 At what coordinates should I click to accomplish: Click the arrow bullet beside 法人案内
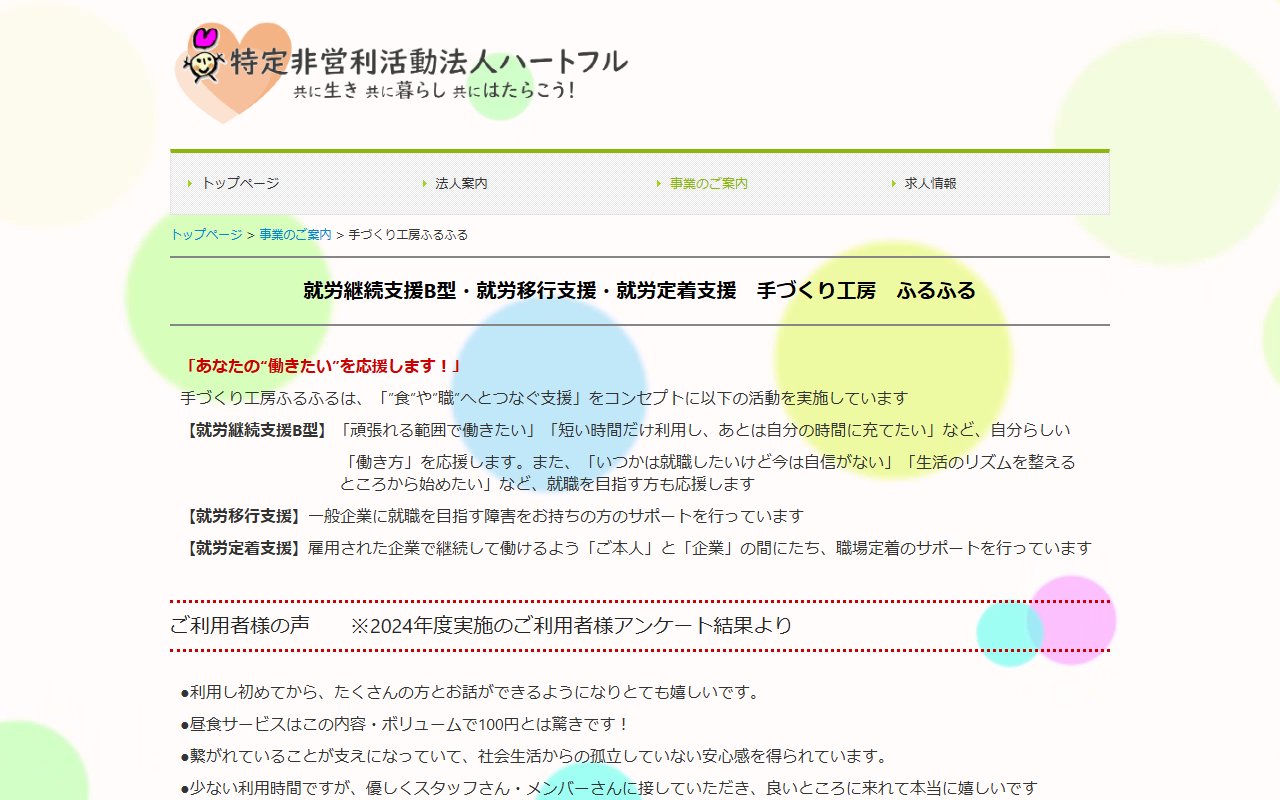[x=424, y=183]
